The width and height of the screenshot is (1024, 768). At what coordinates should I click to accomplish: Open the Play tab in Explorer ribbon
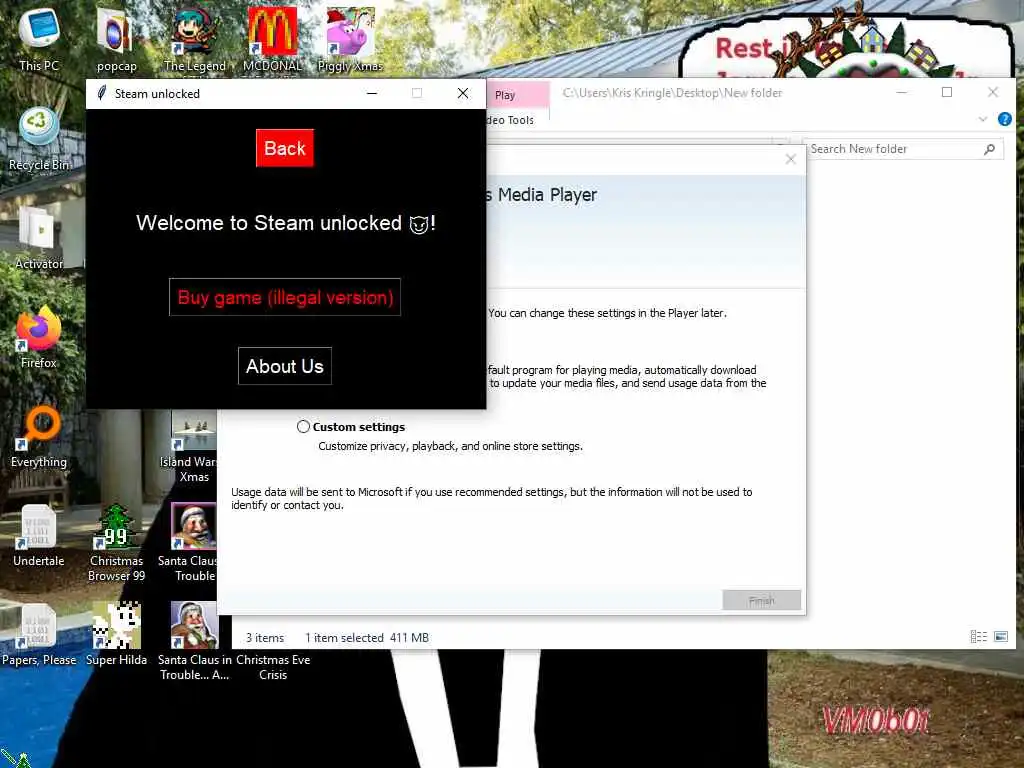[x=505, y=95]
